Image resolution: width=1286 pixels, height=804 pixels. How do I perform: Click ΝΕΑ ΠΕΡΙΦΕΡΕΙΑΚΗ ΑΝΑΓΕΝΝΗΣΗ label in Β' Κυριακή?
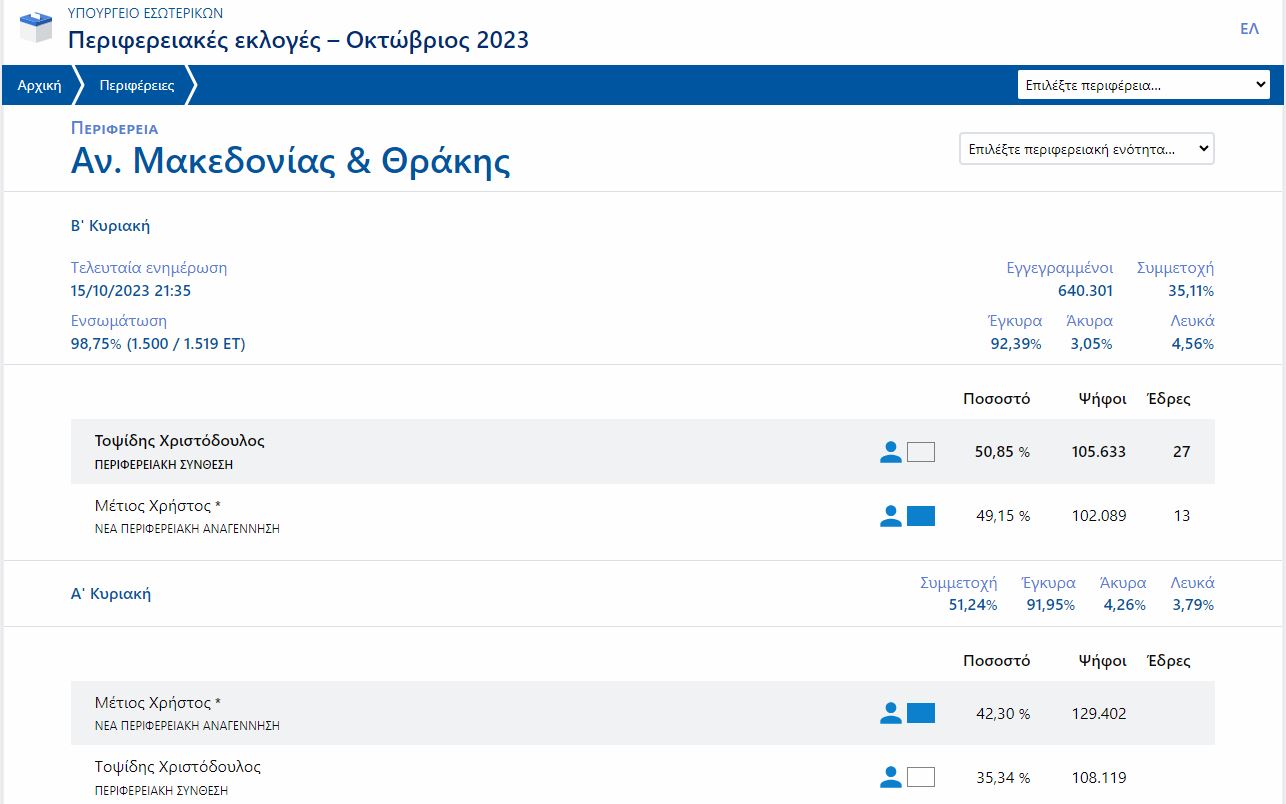[x=187, y=529]
